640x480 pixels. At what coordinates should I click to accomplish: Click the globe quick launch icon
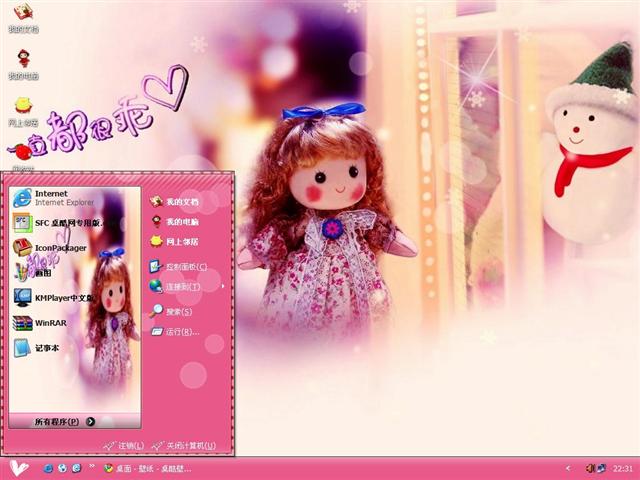62,468
